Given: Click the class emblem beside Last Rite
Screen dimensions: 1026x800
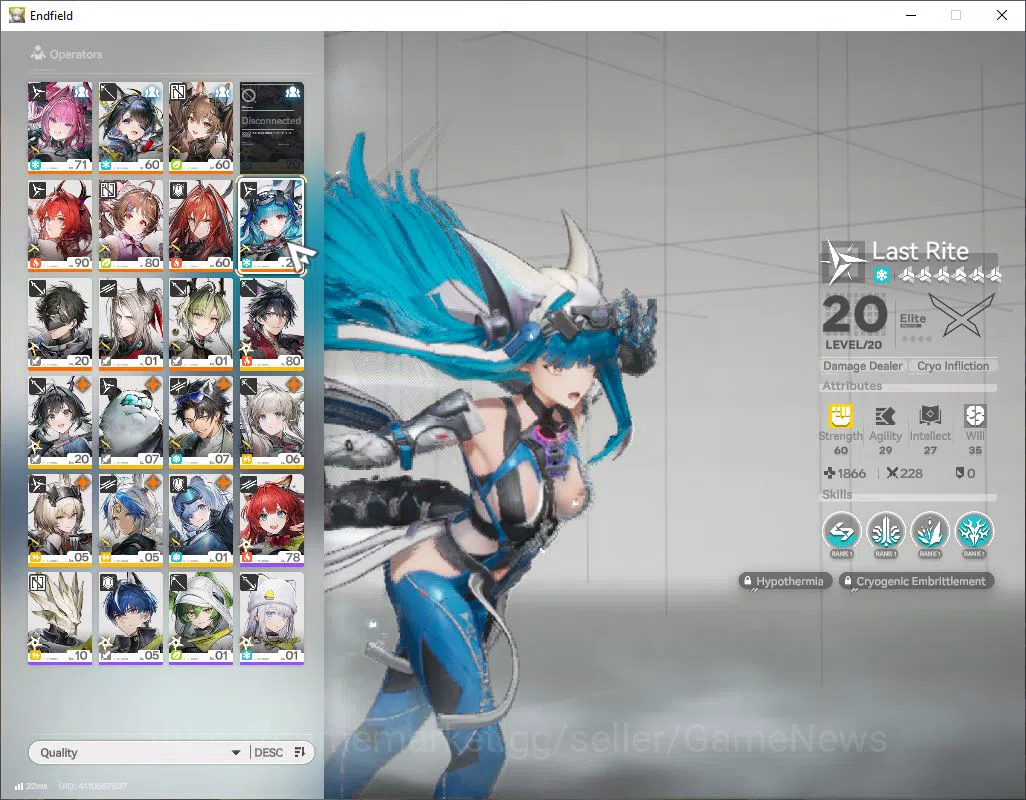Looking at the screenshot, I should pos(843,262).
